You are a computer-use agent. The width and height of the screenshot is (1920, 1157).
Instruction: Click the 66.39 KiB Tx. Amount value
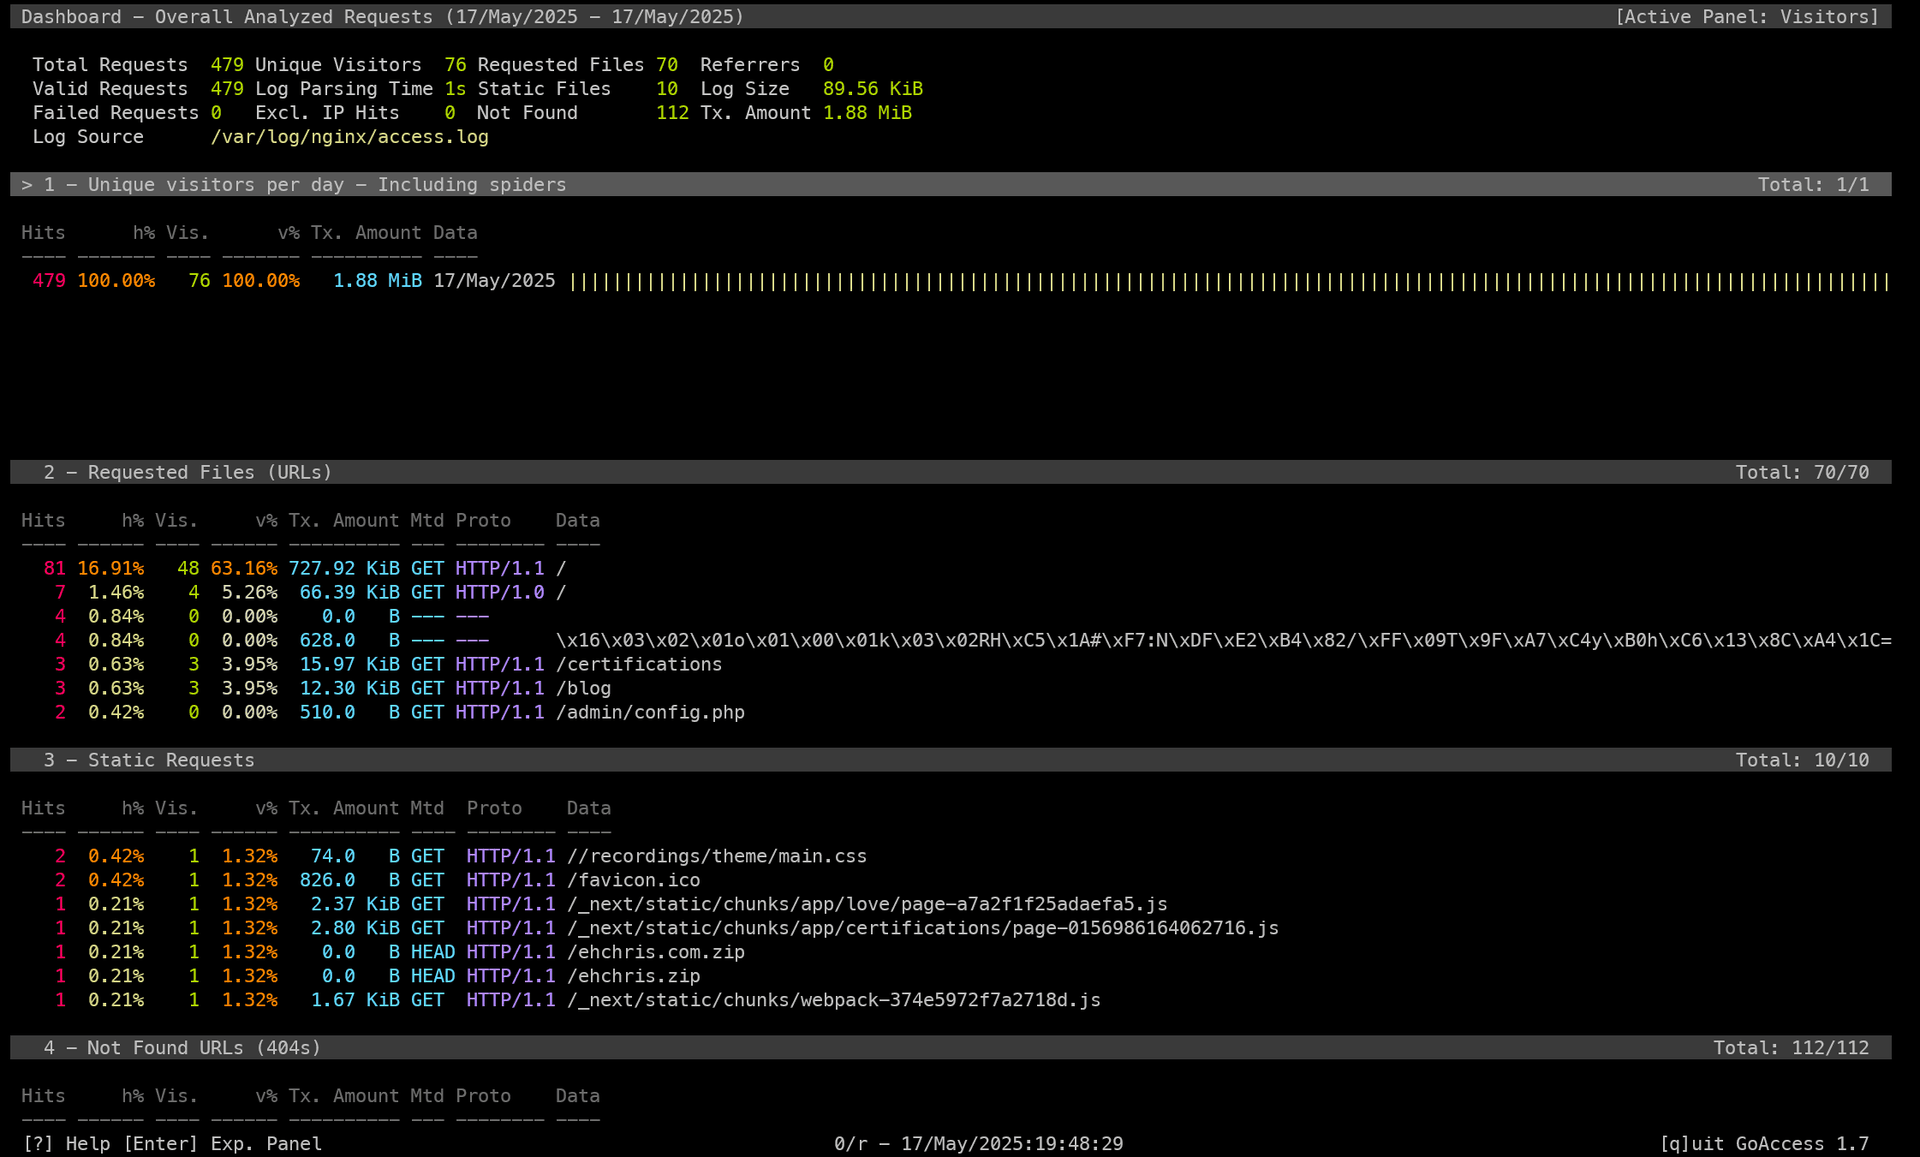tap(349, 592)
